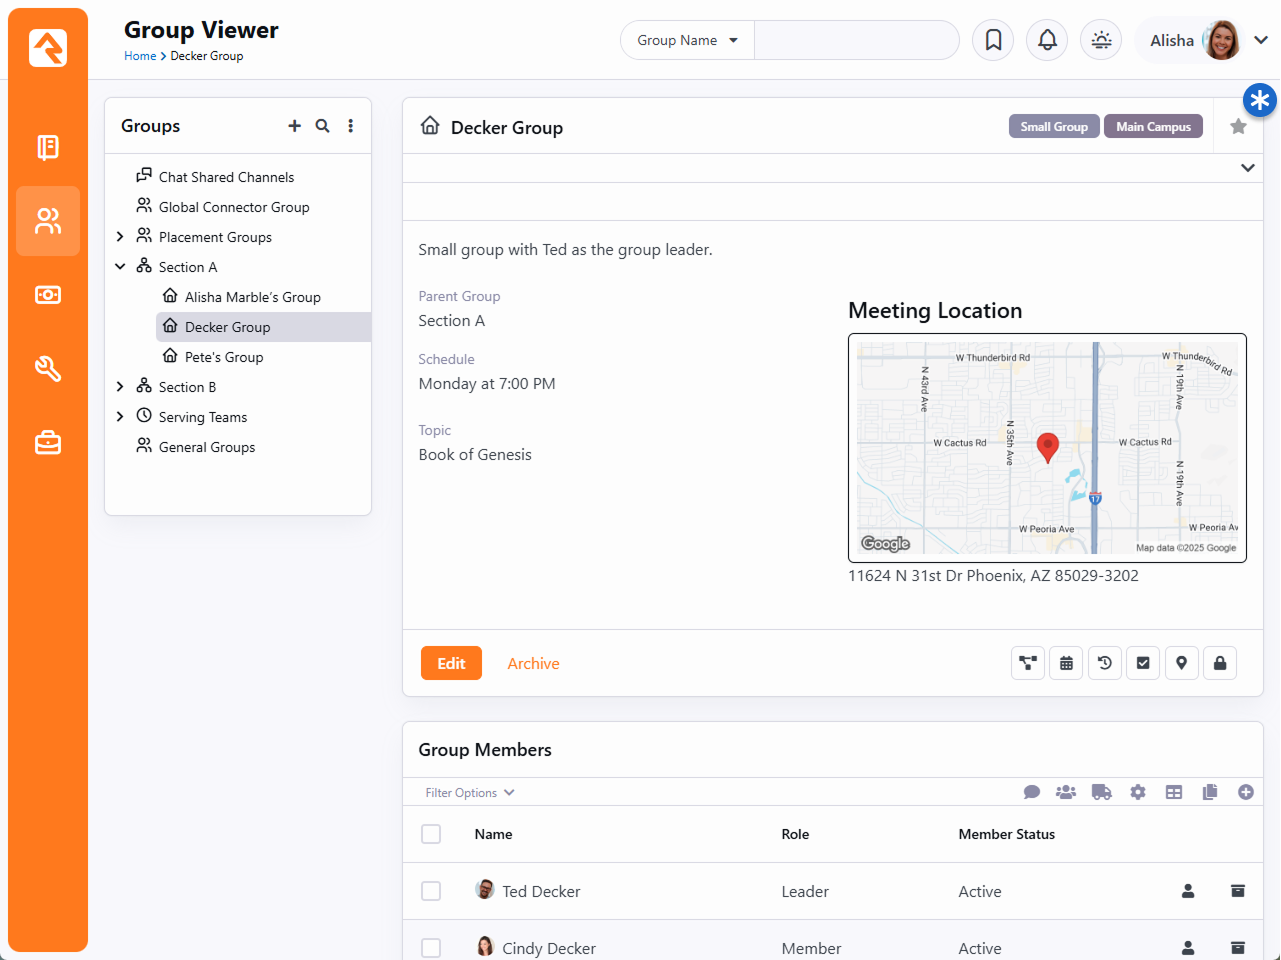Check the box for Cindy Decker
Screen dimensions: 1281x960
point(431,947)
